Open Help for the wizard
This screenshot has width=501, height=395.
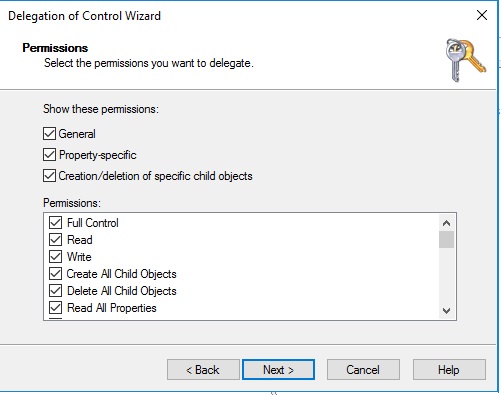[449, 369]
